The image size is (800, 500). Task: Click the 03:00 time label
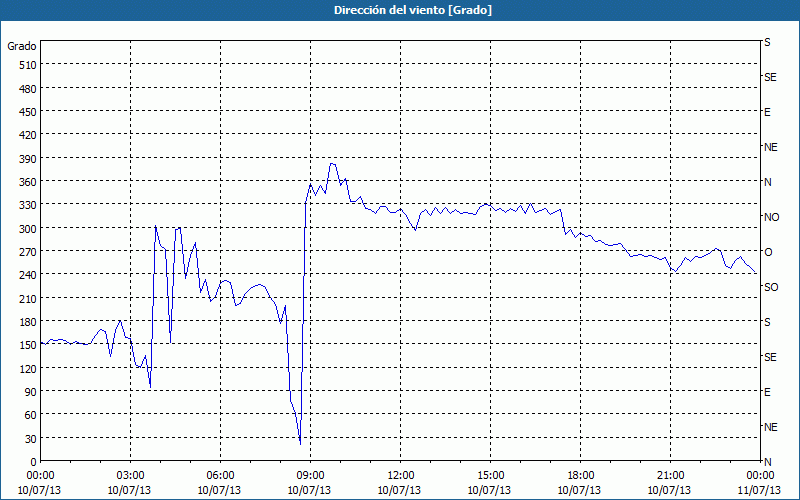point(130,476)
